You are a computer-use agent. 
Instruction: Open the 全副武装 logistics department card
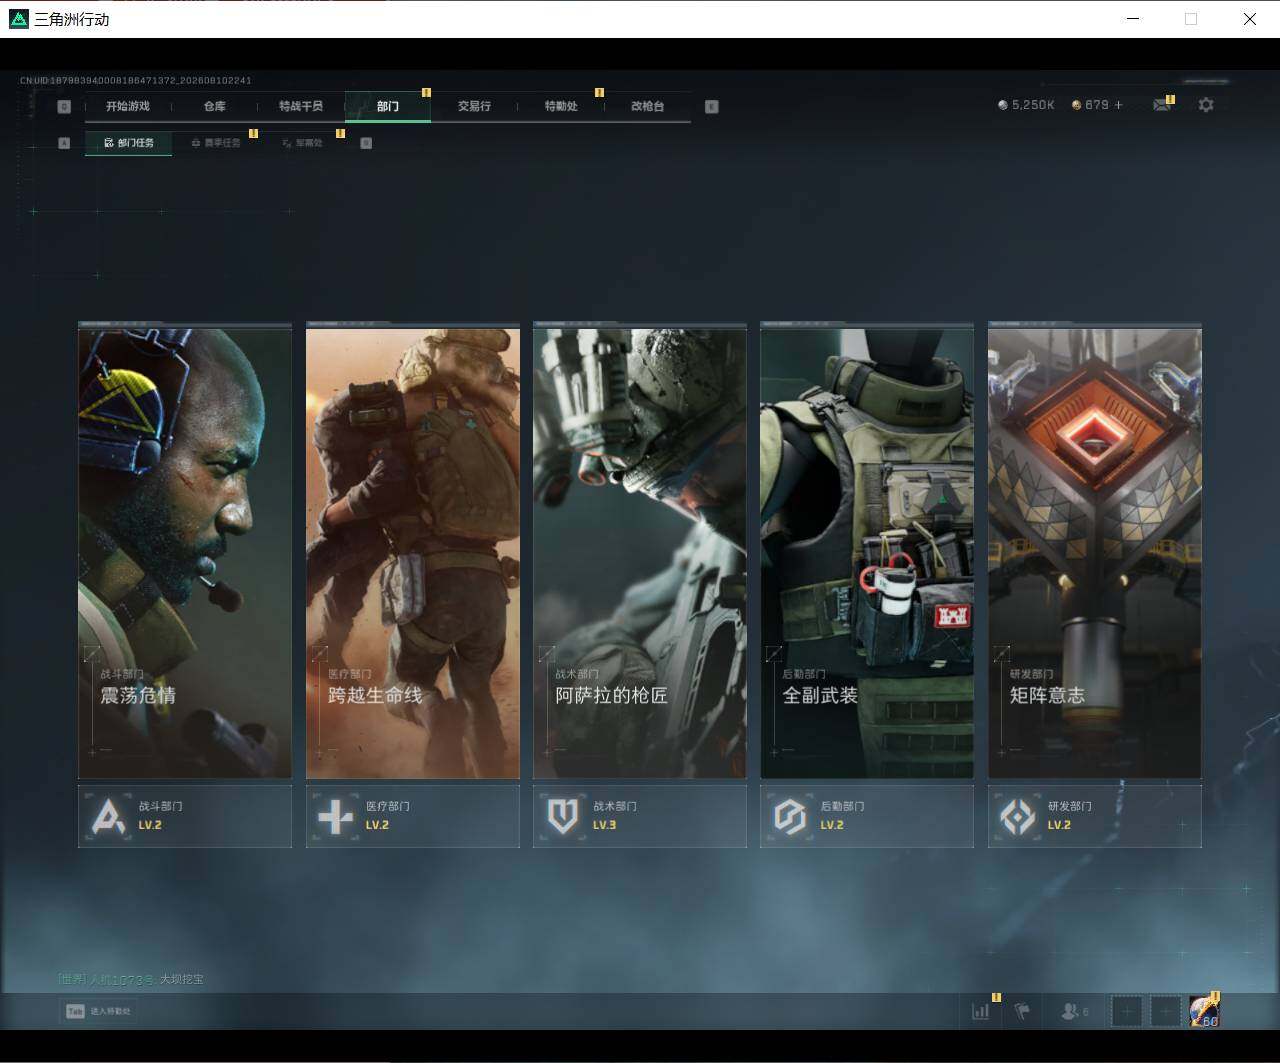click(x=867, y=551)
